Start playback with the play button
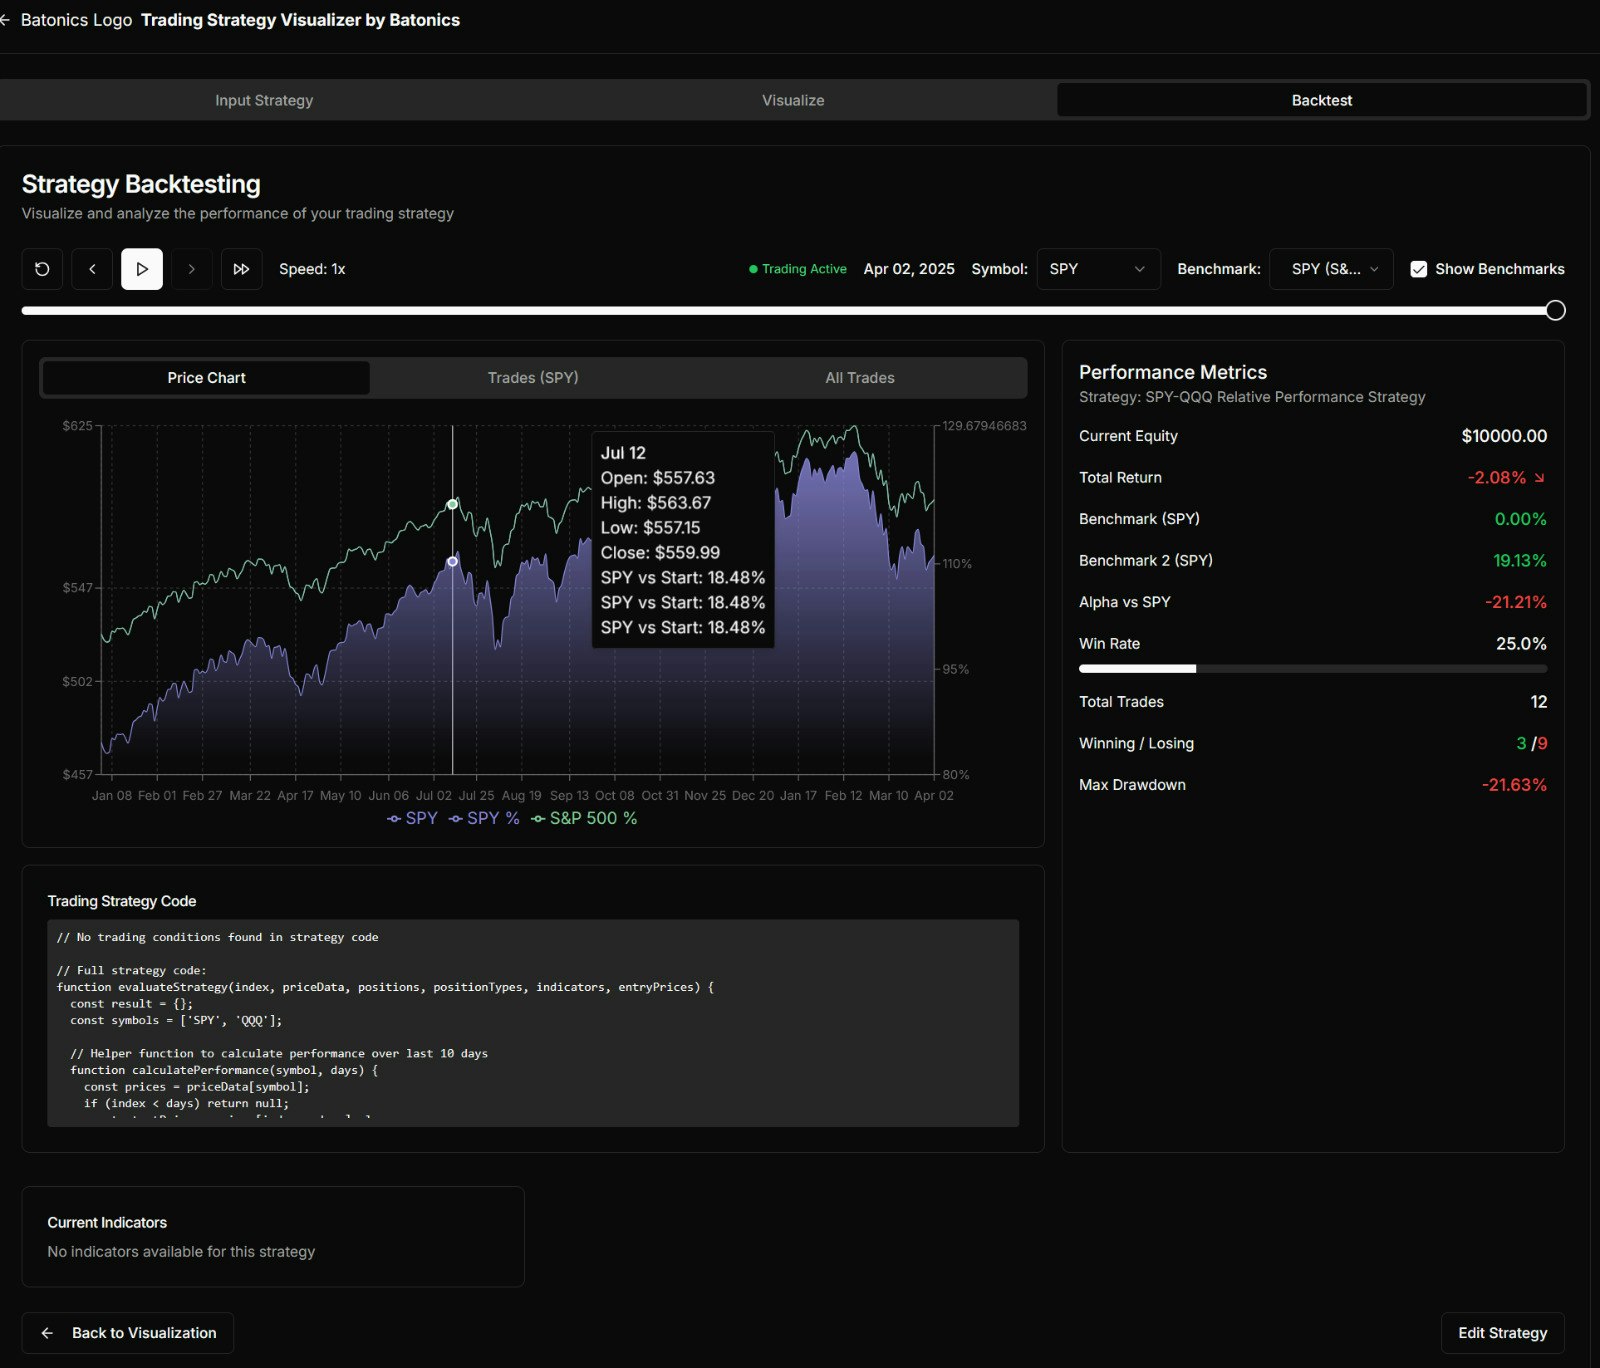 [x=142, y=269]
